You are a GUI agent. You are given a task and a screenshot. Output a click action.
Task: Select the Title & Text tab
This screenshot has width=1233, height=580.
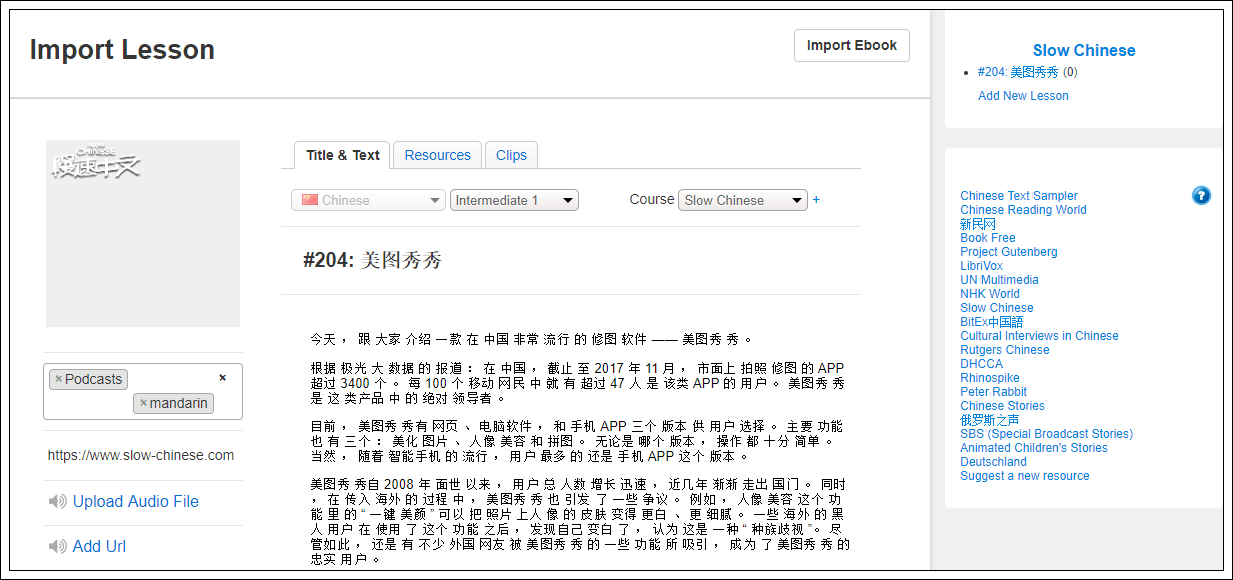click(x=342, y=155)
